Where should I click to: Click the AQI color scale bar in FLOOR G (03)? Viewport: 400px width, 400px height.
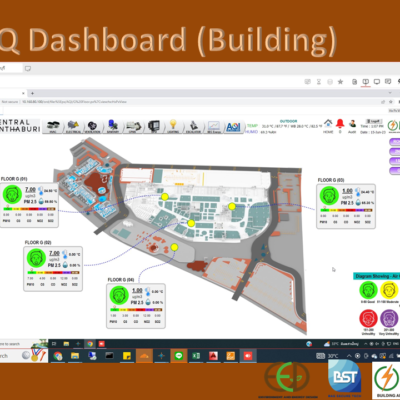click(346, 210)
